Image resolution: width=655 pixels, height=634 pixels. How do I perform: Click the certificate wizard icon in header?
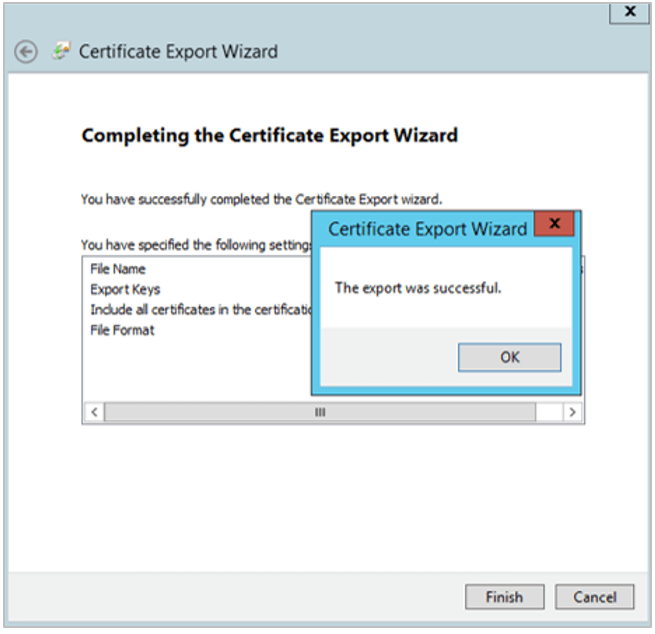pos(62,52)
